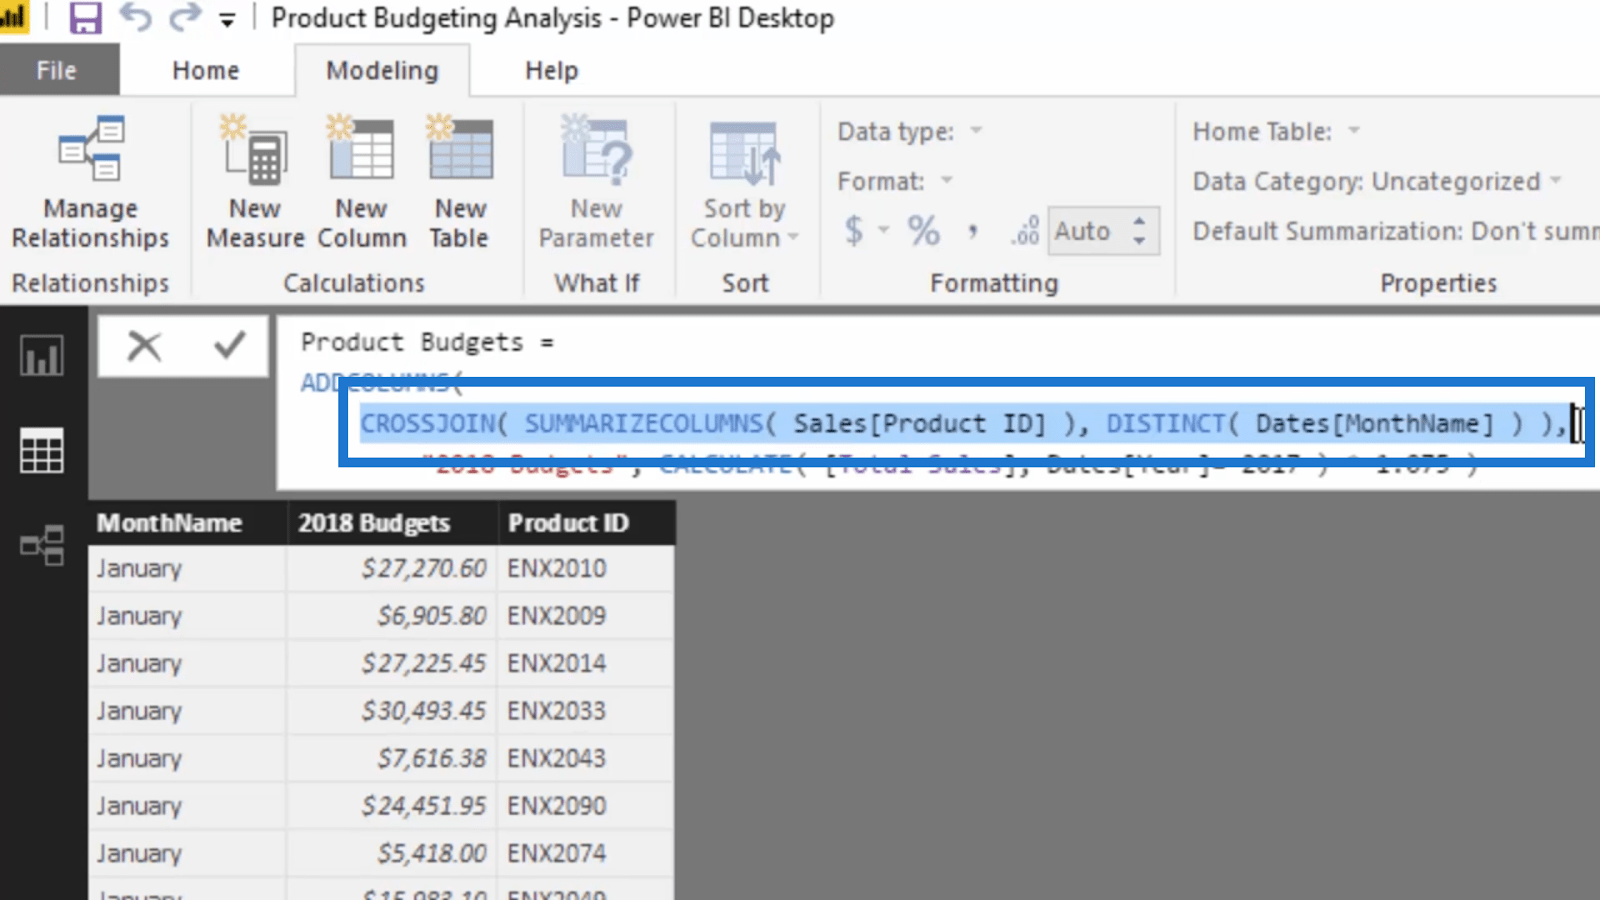1600x900 pixels.
Task: Click the $5,418.00 budget cell
Action: 392,853
